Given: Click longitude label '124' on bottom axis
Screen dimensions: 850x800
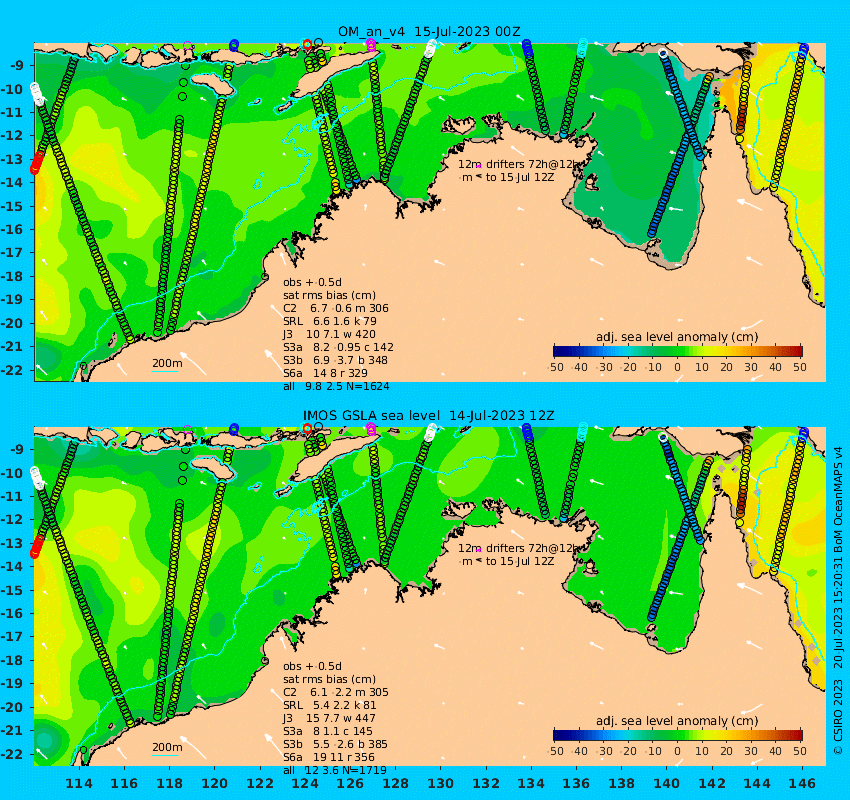Looking at the screenshot, I should tap(305, 783).
